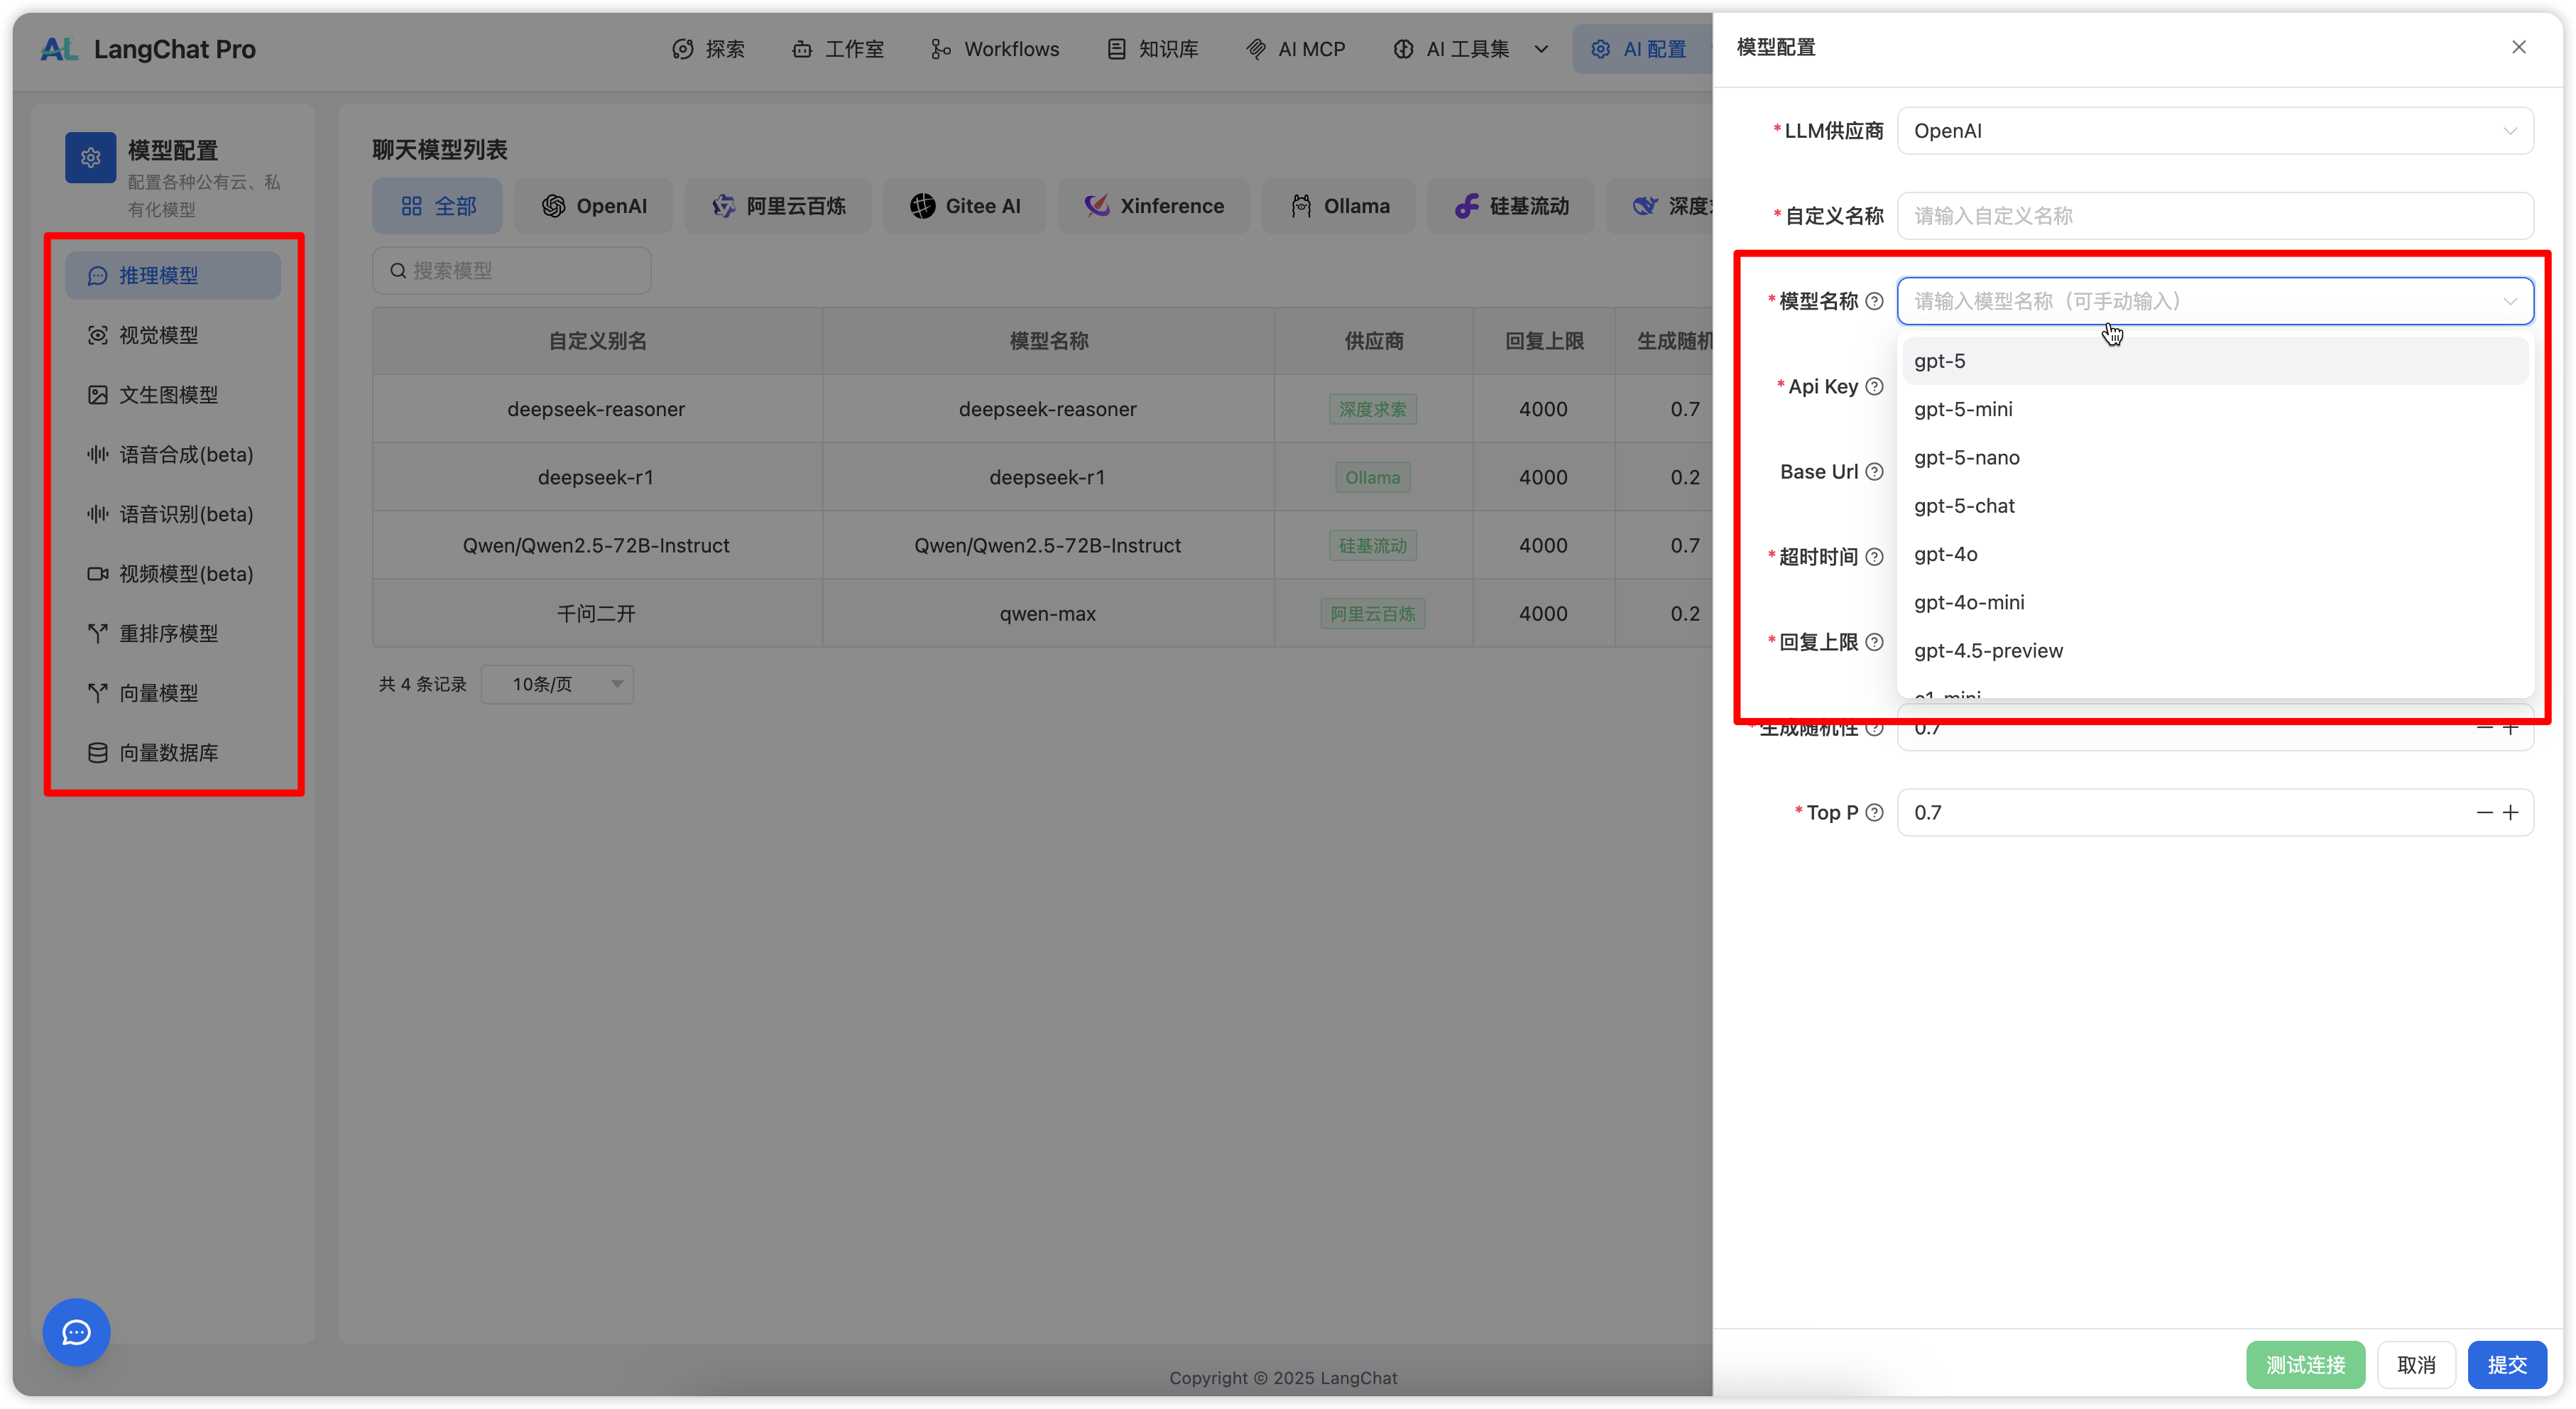Decrease Top P with minus stepper
This screenshot has height=1409, width=2576.
[x=2484, y=813]
